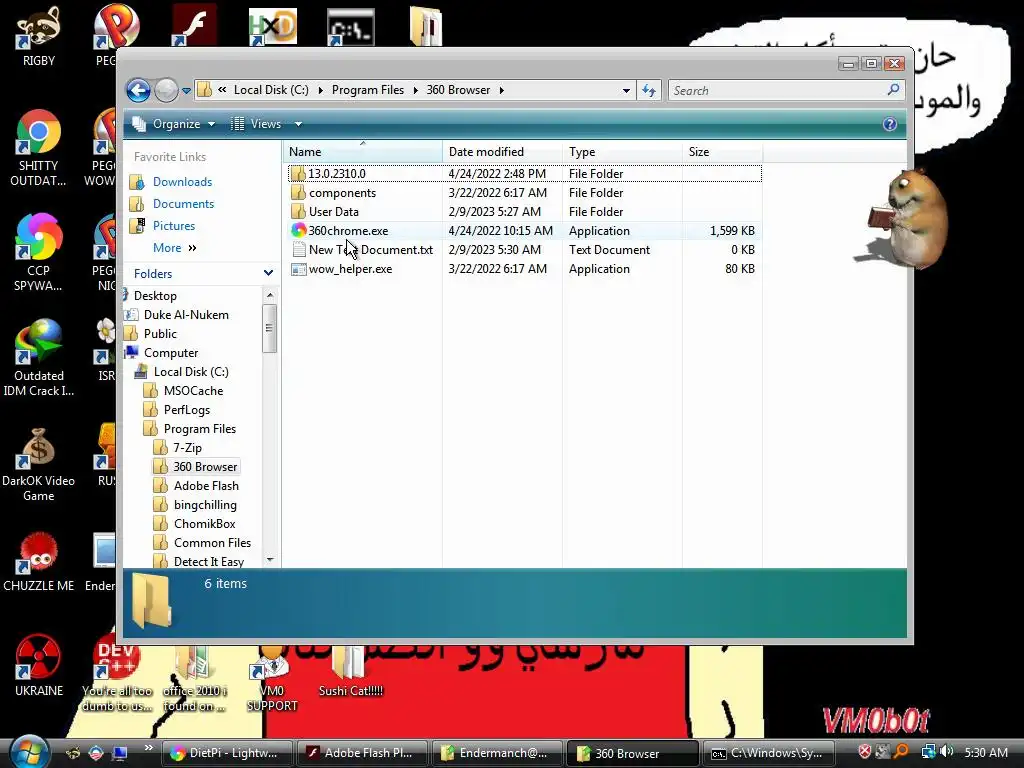Click the Windows Start orb
Image resolution: width=1024 pixels, height=768 pixels.
[28, 752]
